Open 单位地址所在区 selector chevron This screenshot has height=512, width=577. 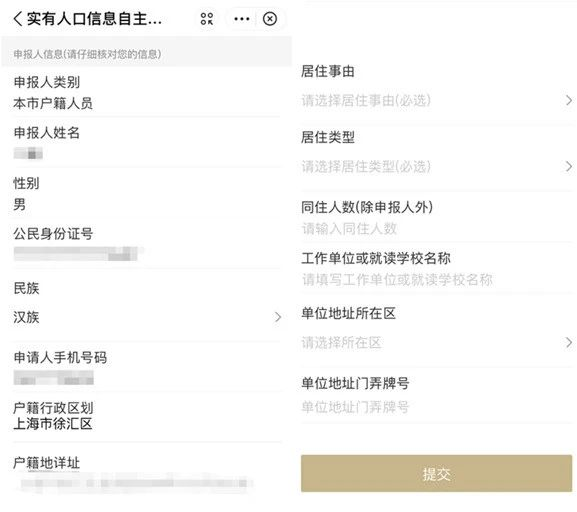click(x=569, y=343)
